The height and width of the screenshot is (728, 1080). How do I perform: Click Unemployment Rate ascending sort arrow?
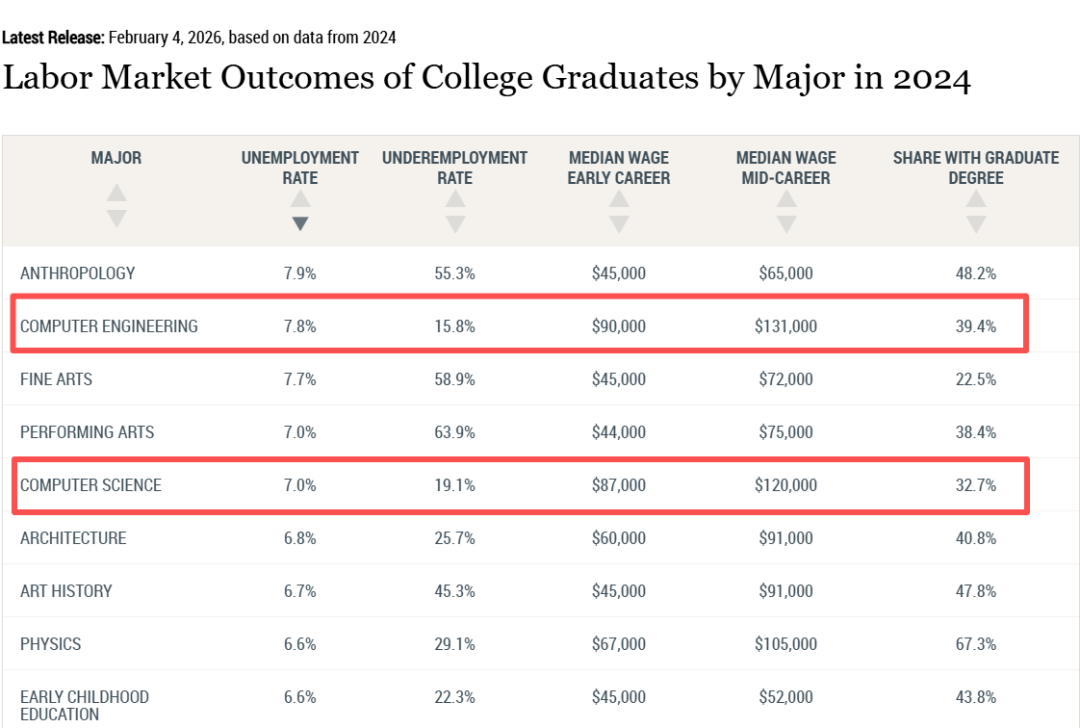[300, 199]
